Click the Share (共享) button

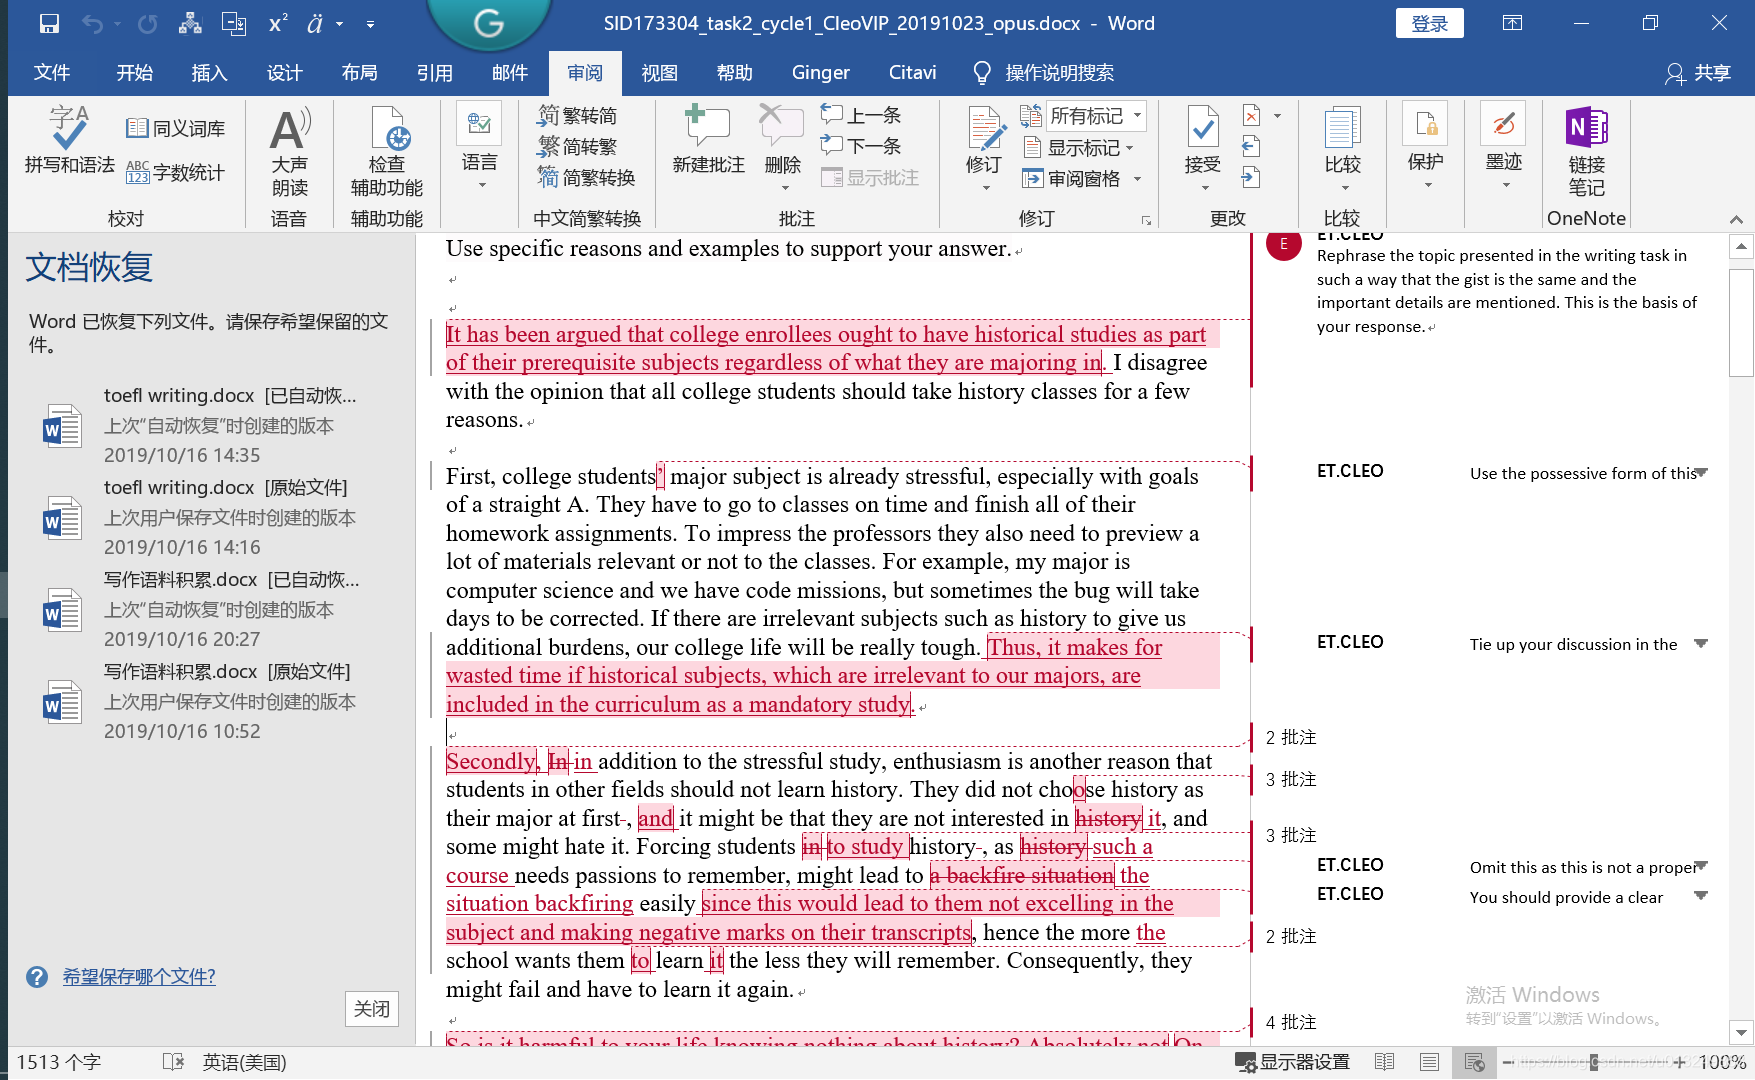[x=1698, y=73]
